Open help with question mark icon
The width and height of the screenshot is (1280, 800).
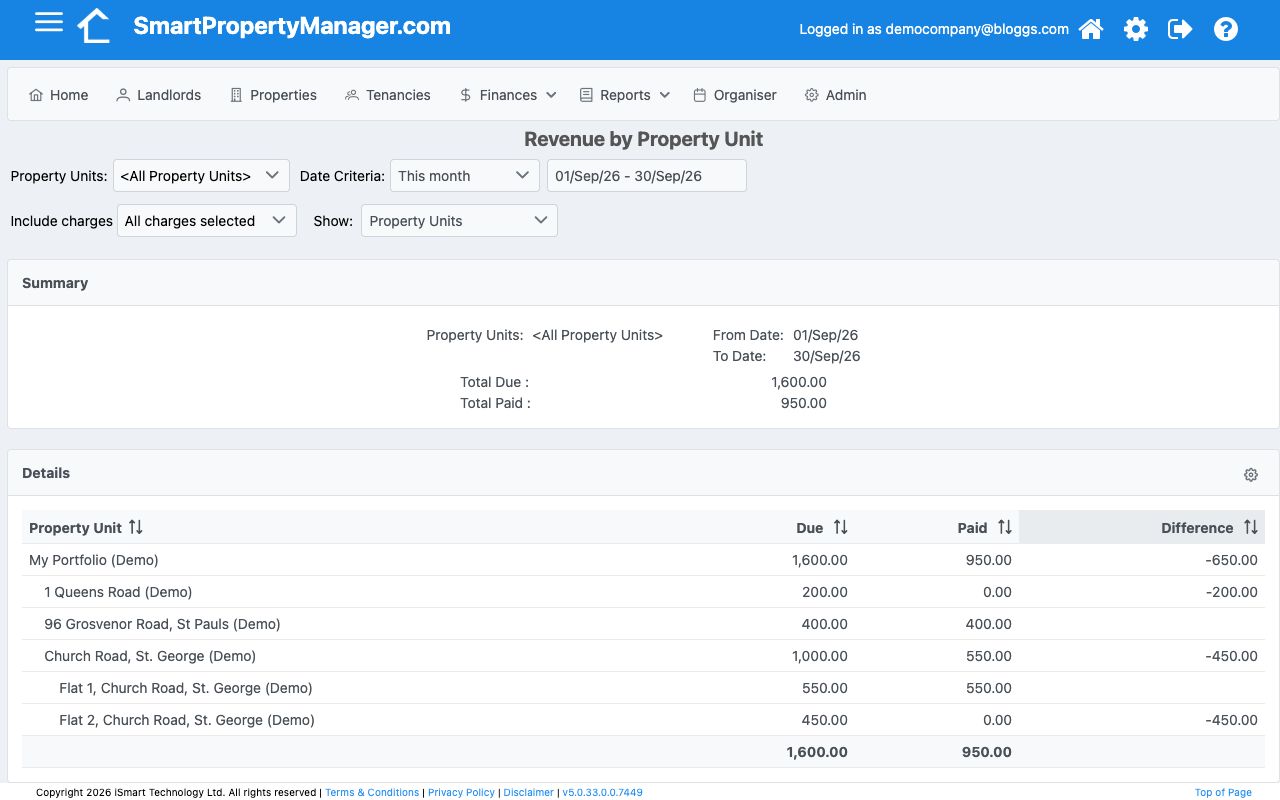pyautogui.click(x=1226, y=29)
